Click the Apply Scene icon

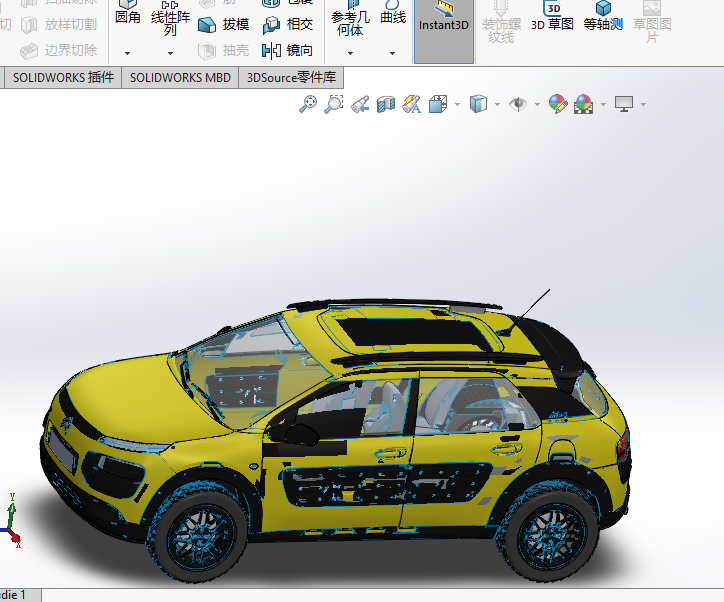[584, 104]
